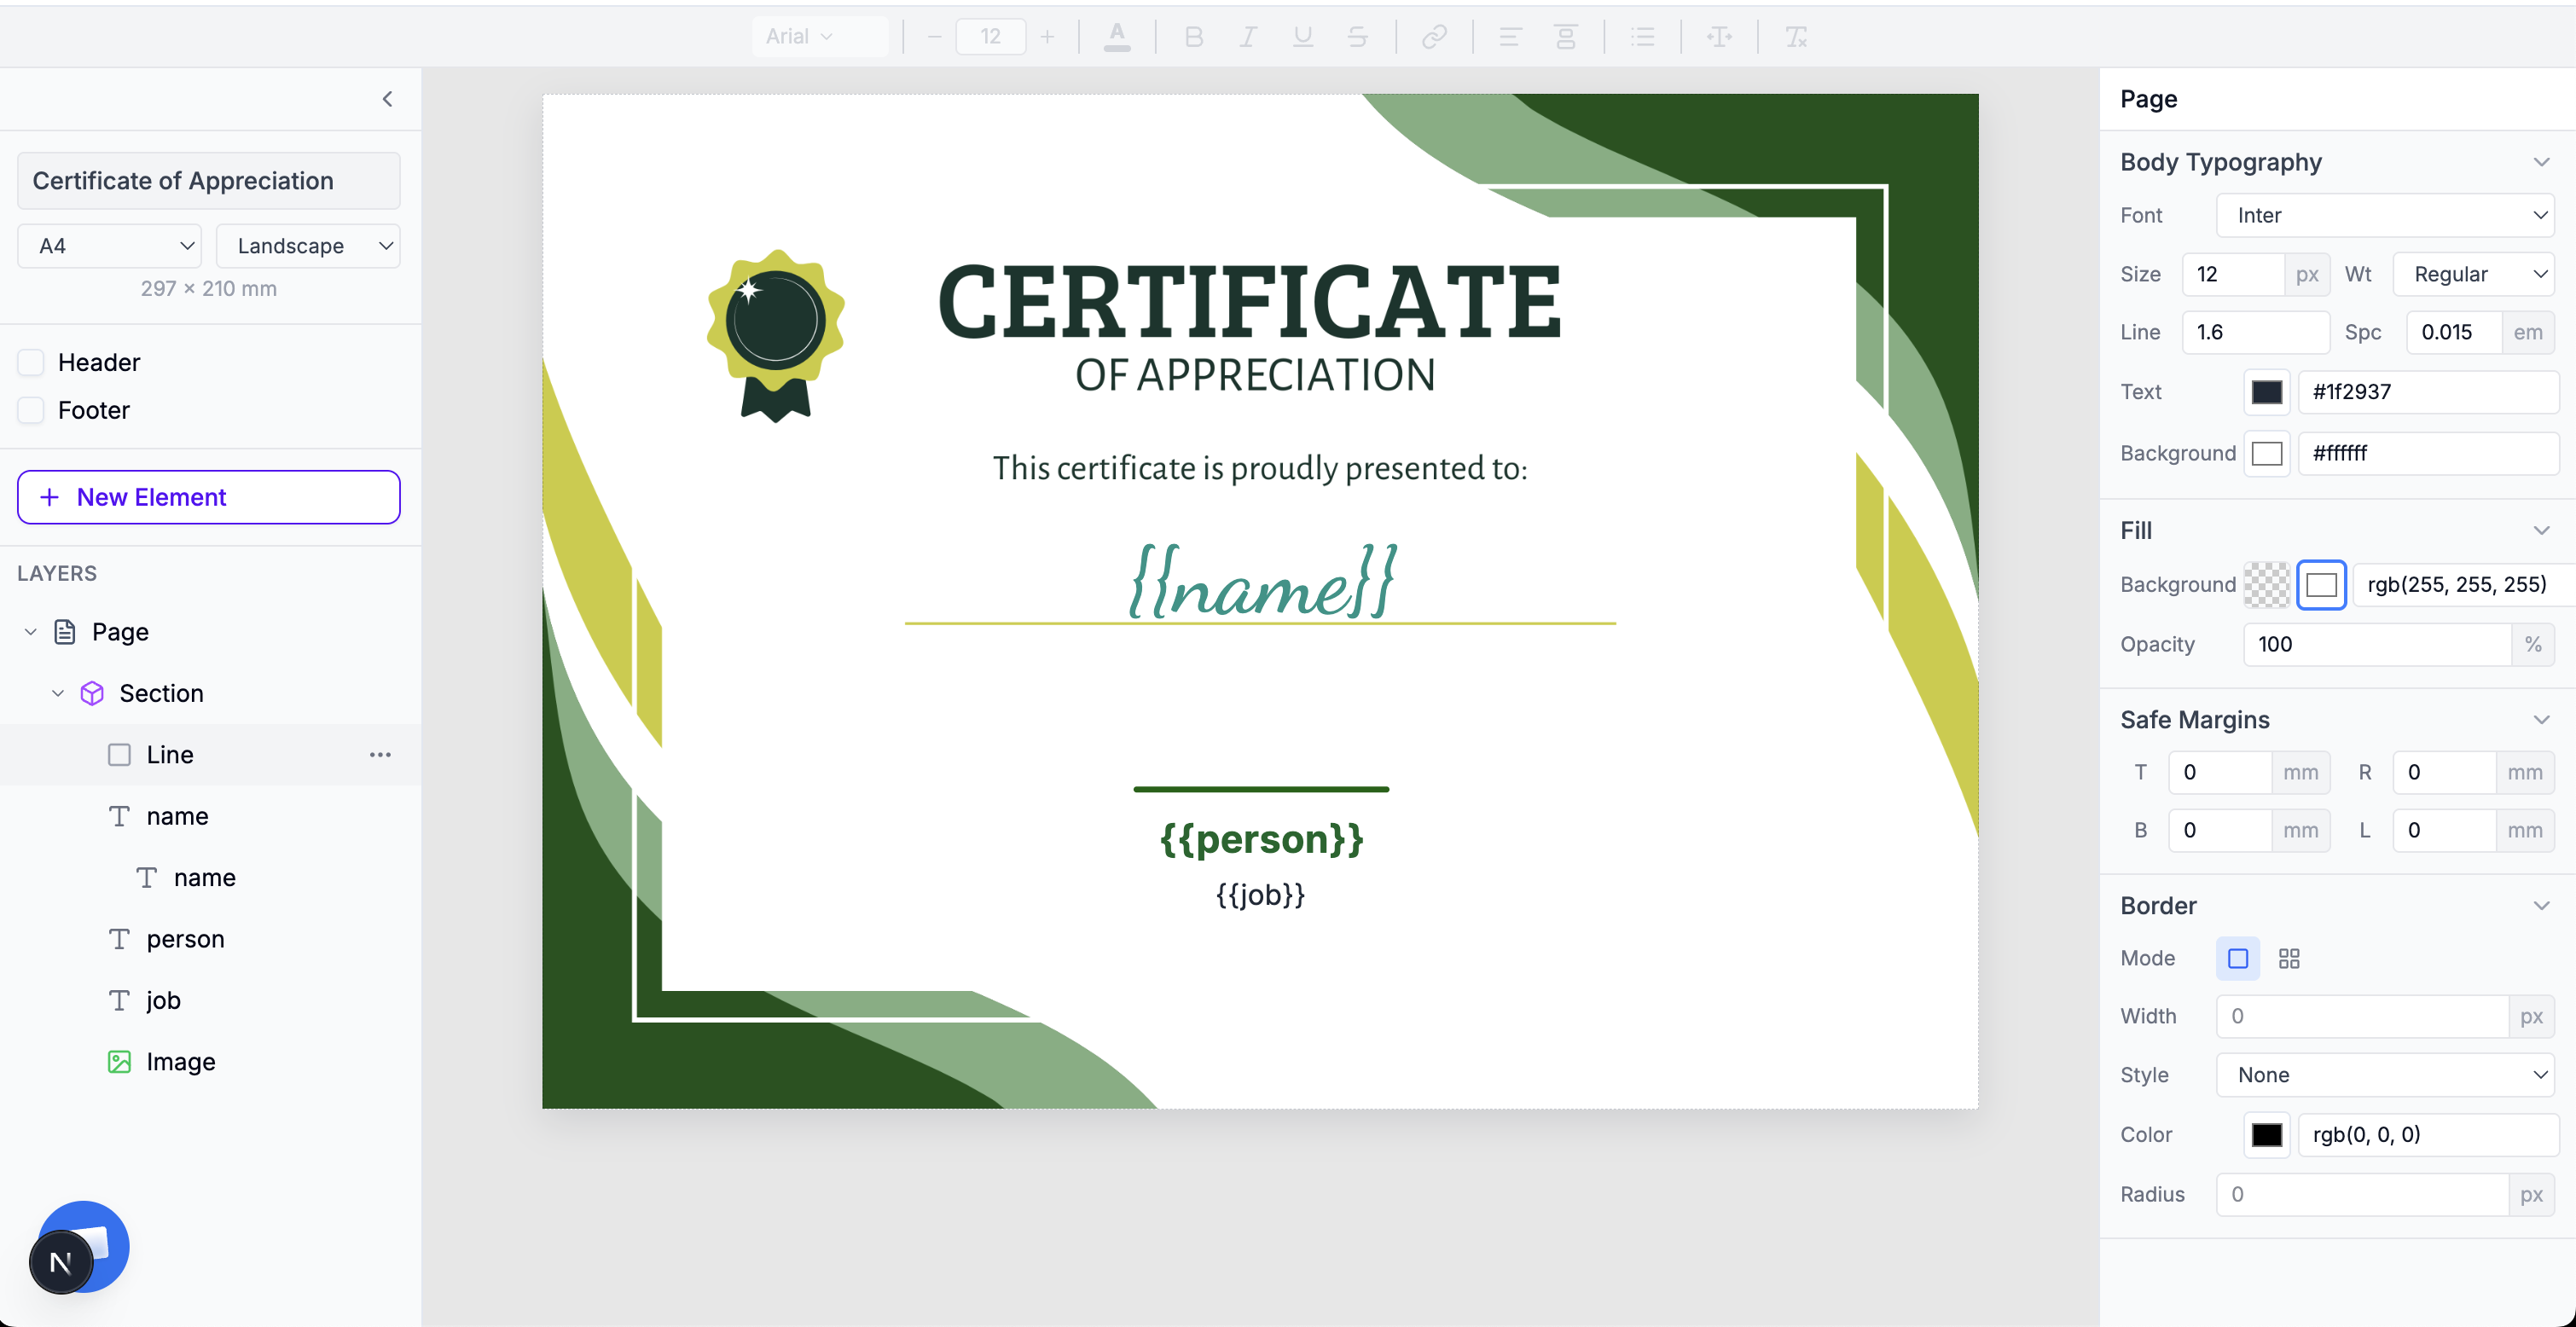Open the text color swatch in Body Typography
Screen dimensions: 2576x1327
(2267, 392)
